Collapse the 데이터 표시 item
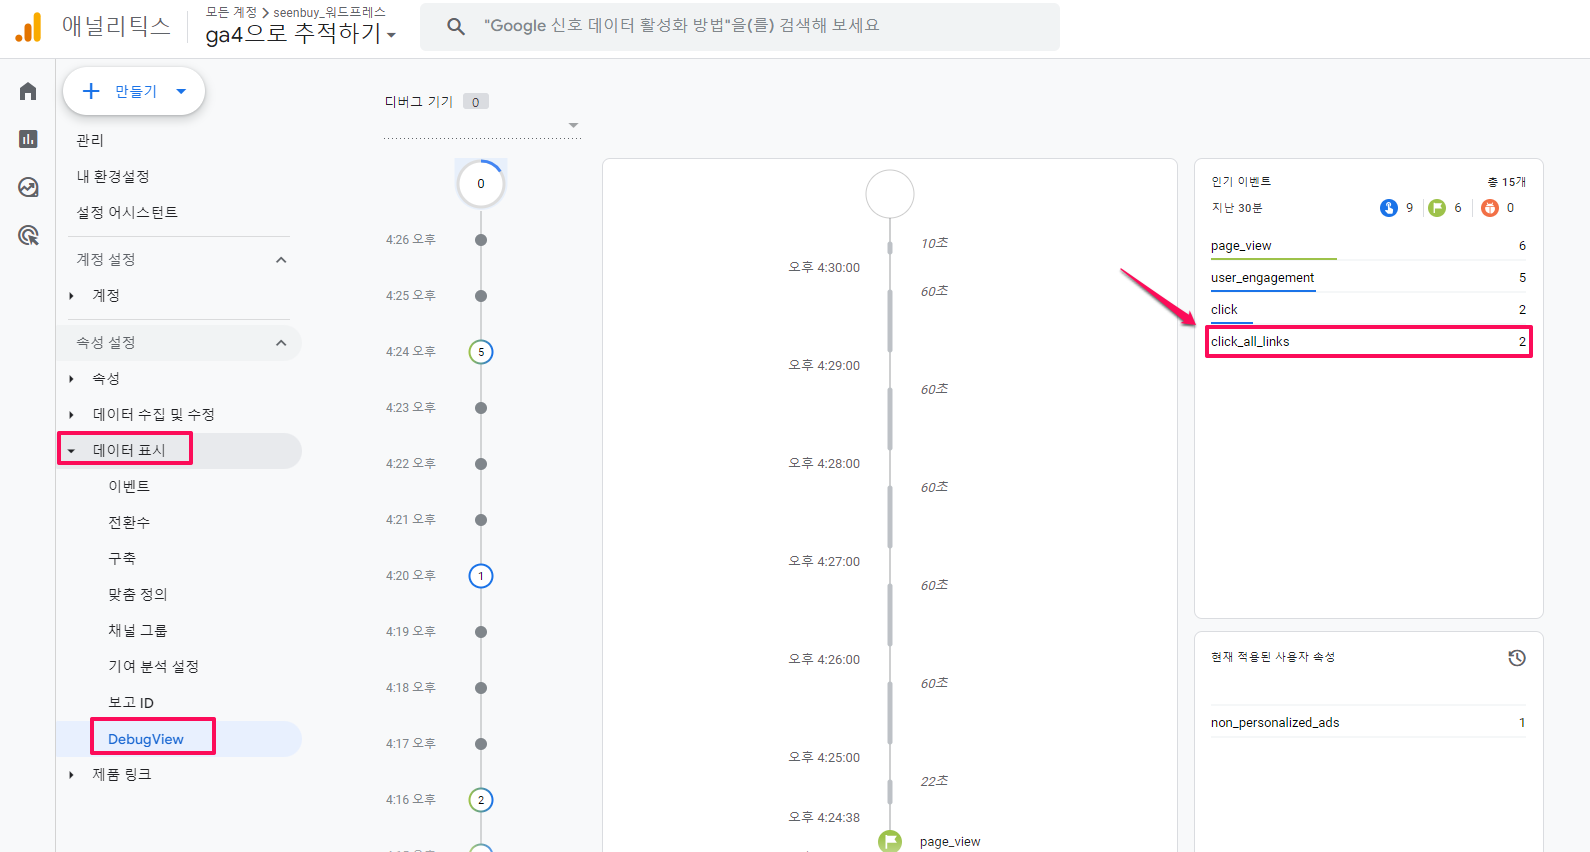Screen dimensions: 1590x852 click(71, 451)
